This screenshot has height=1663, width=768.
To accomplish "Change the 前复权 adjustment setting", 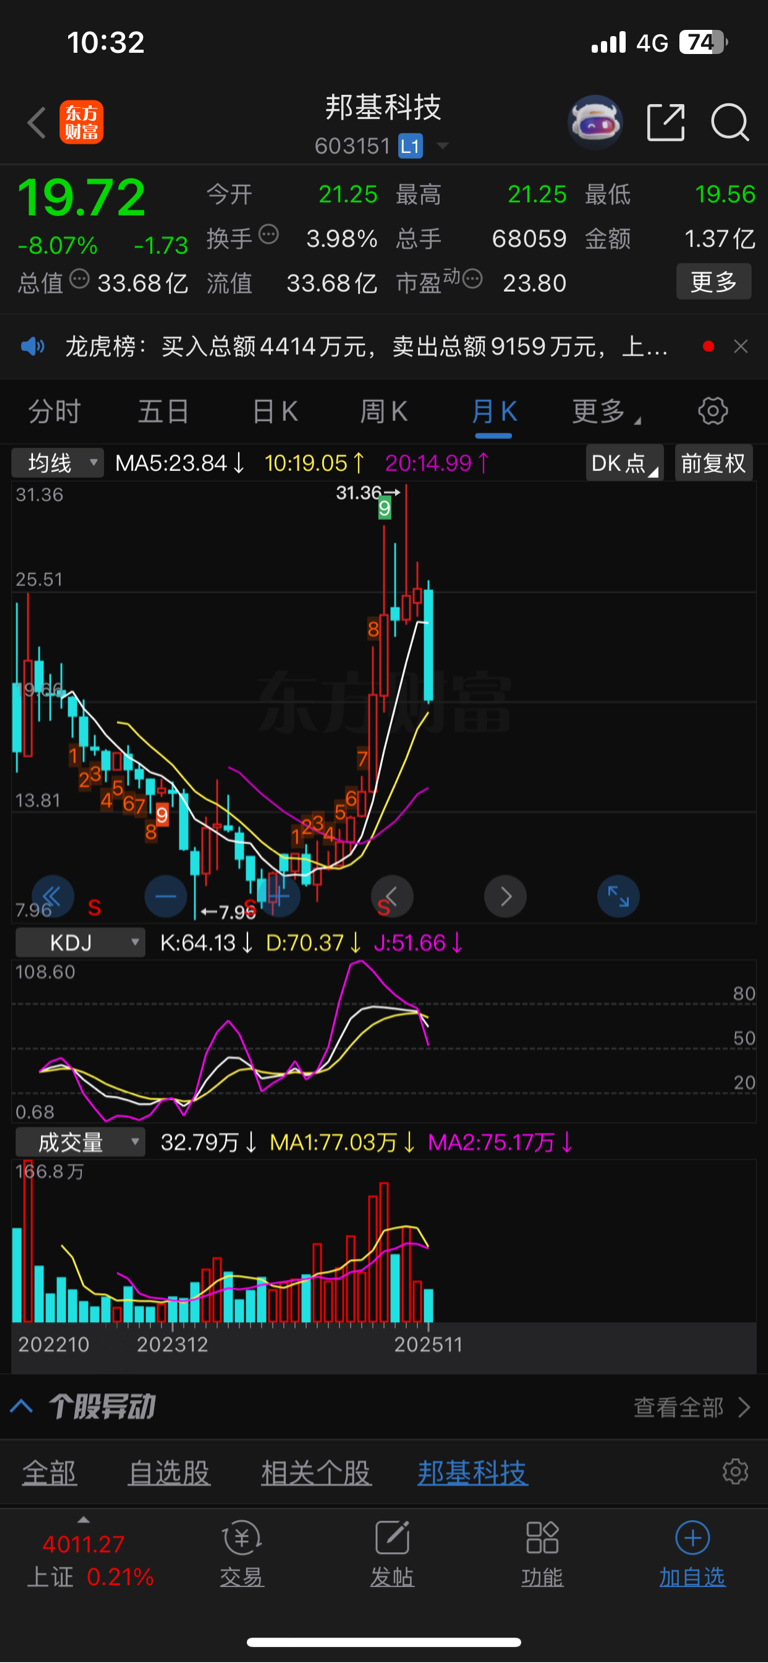I will 713,463.
